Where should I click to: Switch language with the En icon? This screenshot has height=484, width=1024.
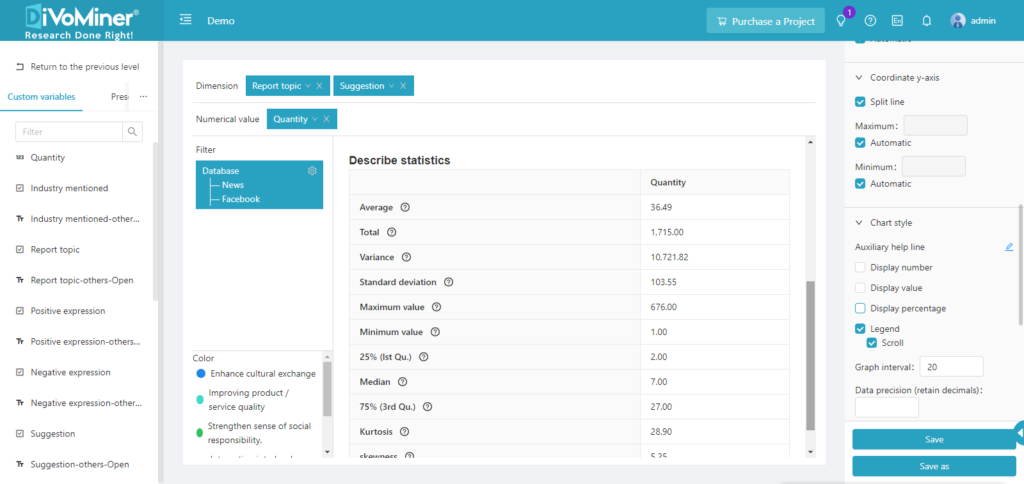tap(897, 21)
